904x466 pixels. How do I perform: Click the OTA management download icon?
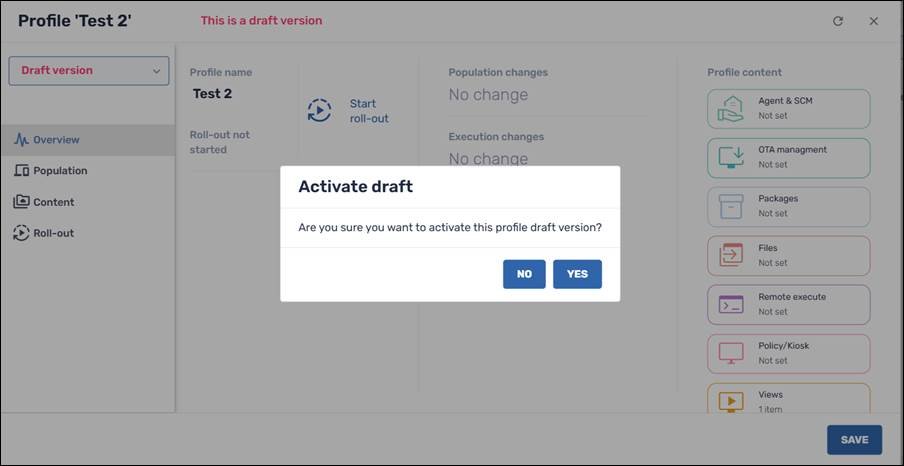(x=731, y=158)
